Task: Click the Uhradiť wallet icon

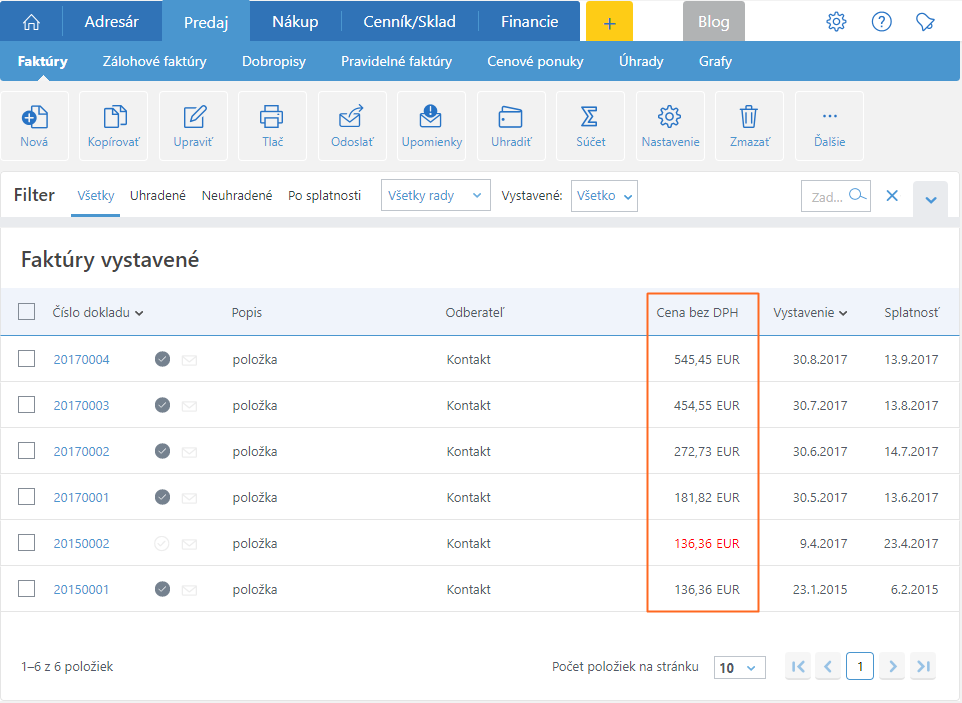Action: click(x=511, y=117)
